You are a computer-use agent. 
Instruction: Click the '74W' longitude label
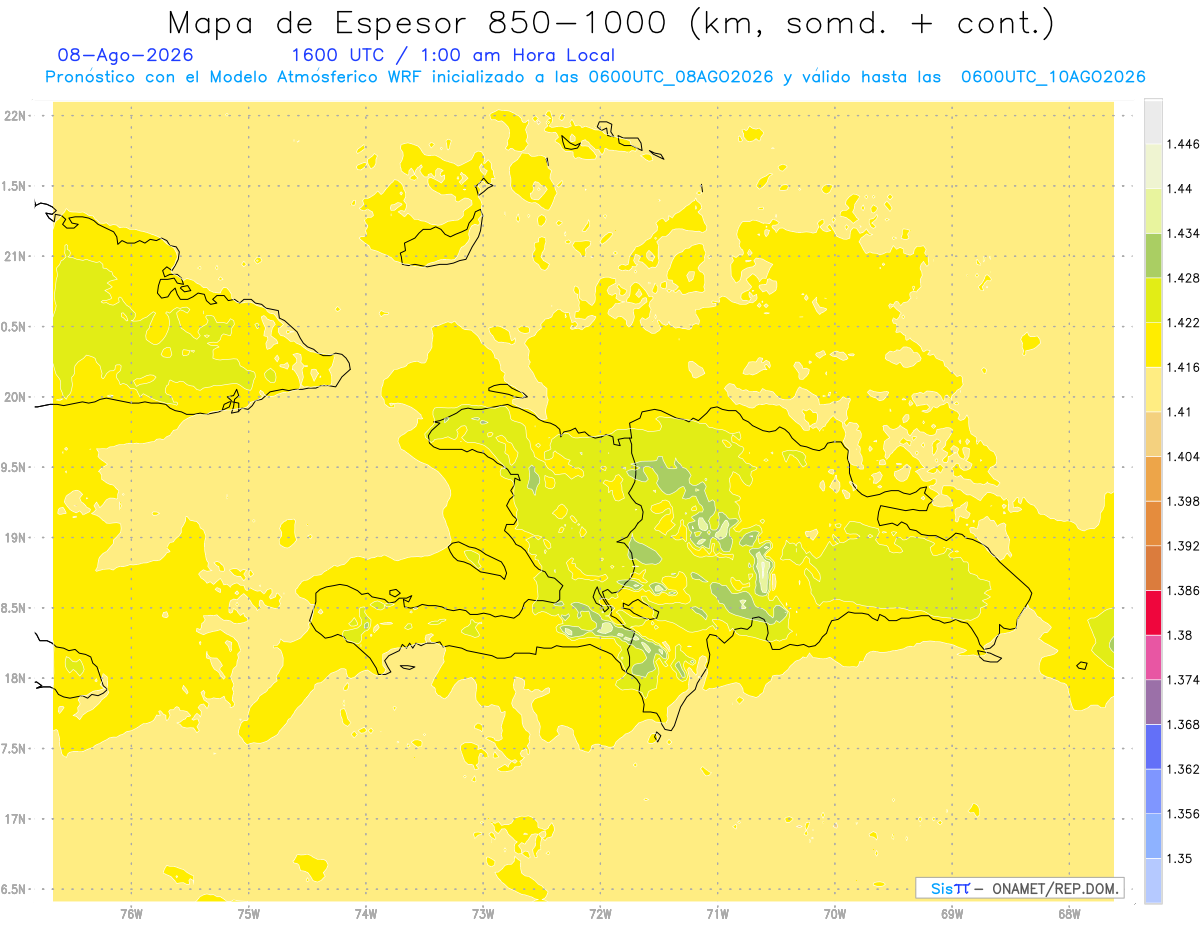coord(366,914)
